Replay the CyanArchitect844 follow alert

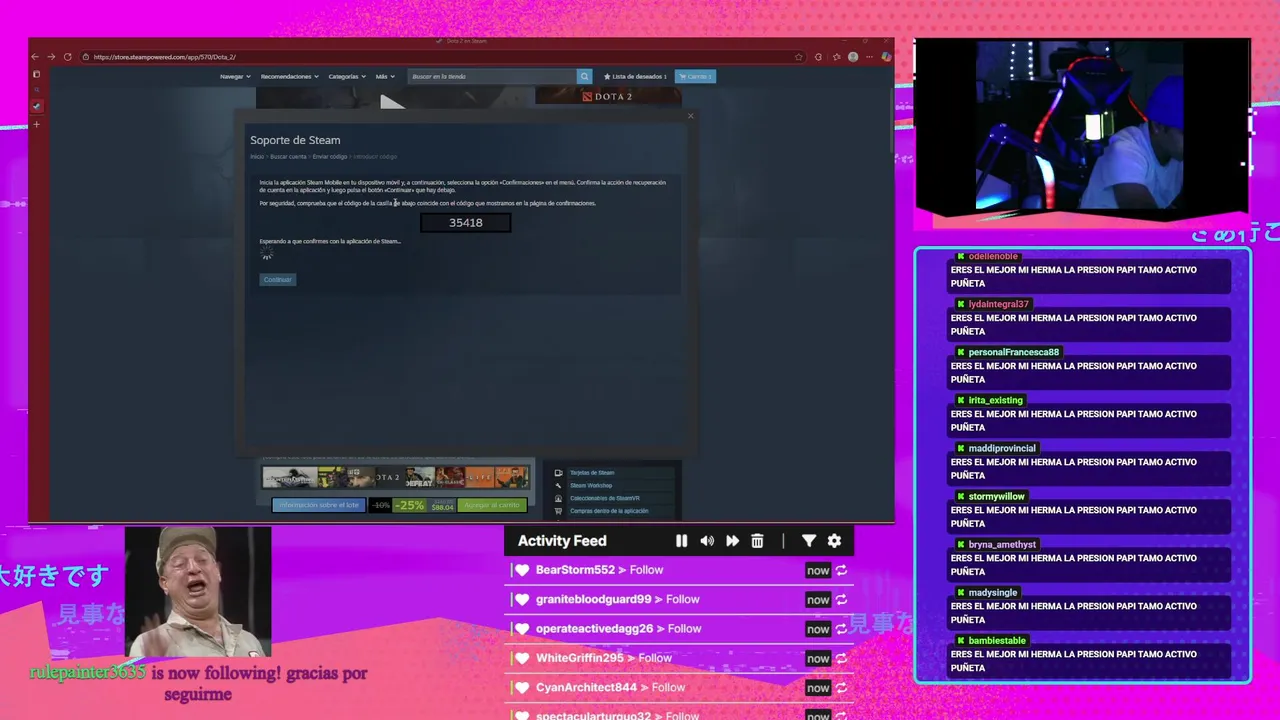(841, 688)
